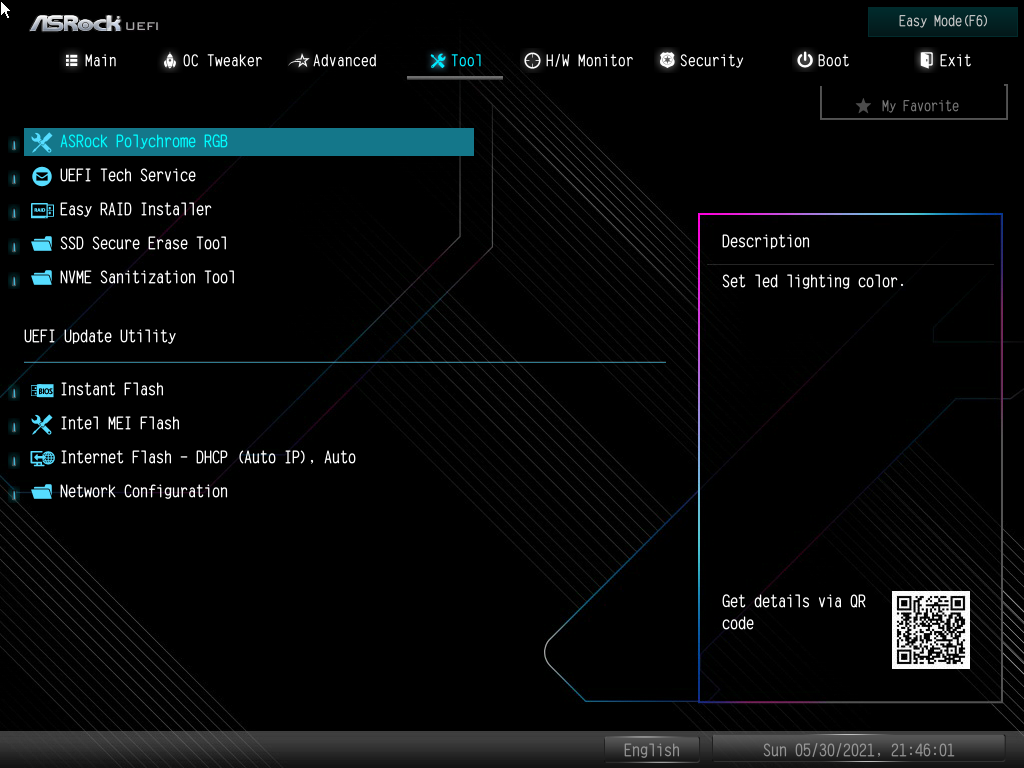Switch to the Security tab
The width and height of the screenshot is (1024, 768).
coord(701,61)
